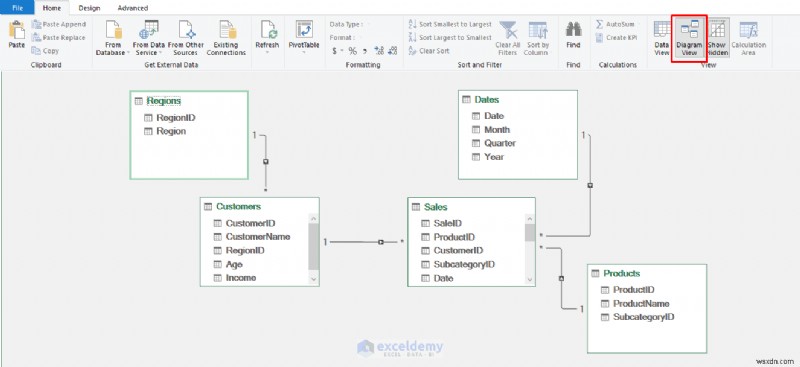
Task: Choose From Other Sources
Action: click(x=186, y=38)
